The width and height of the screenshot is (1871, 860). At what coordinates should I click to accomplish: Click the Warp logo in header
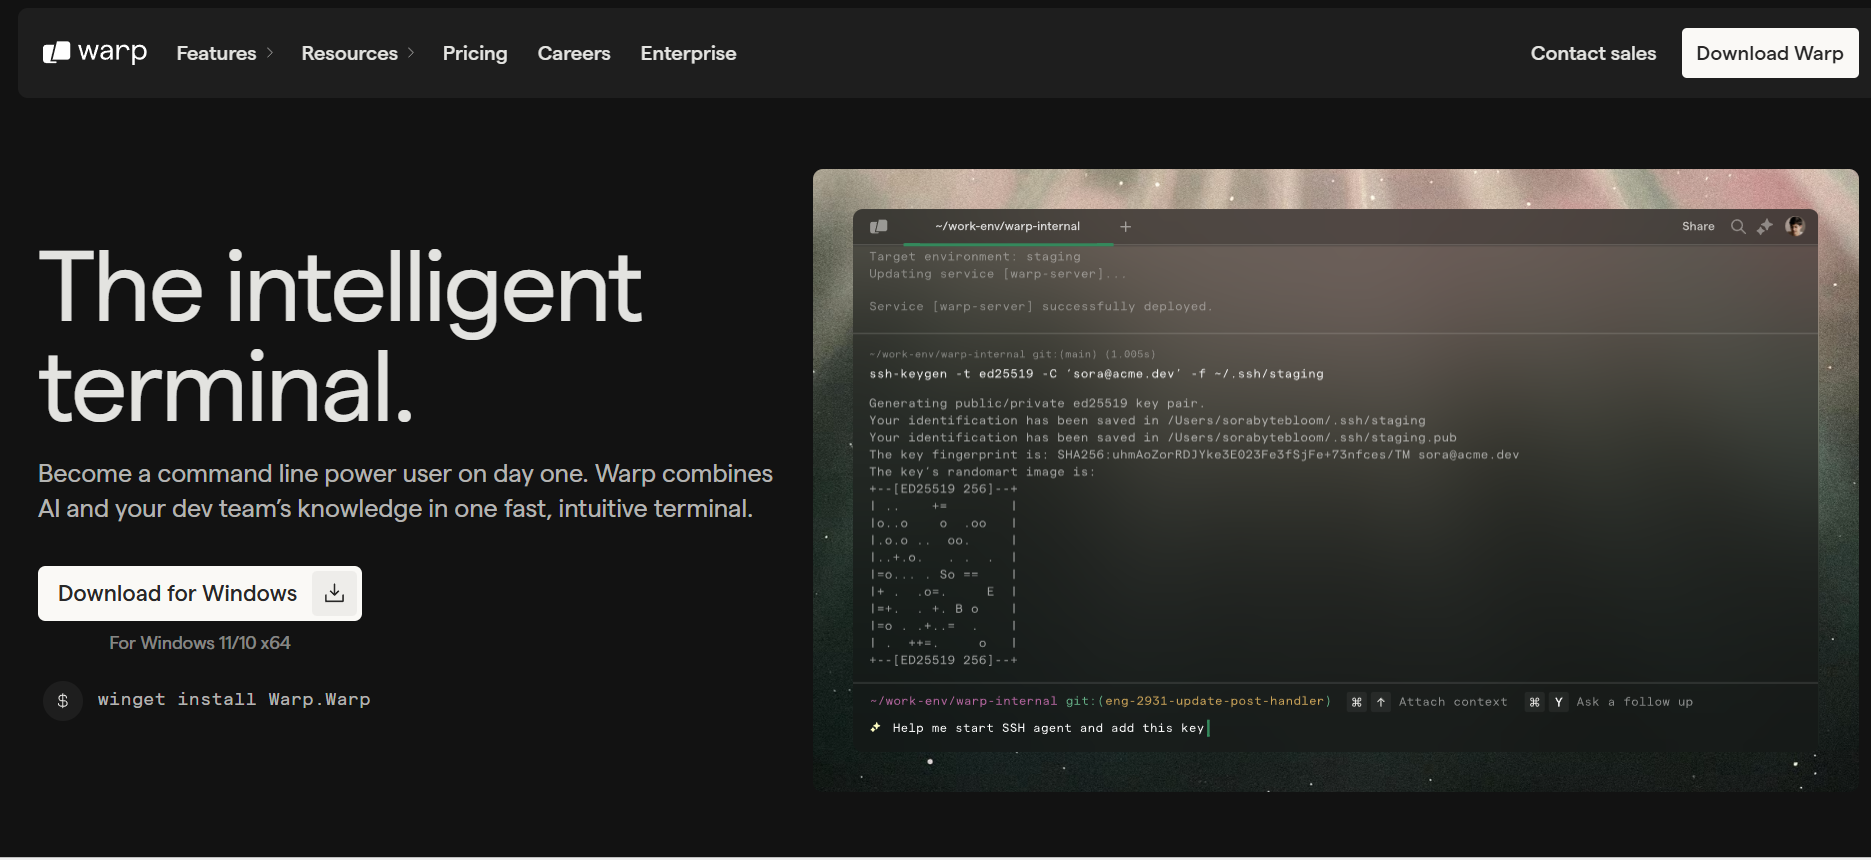tap(95, 52)
